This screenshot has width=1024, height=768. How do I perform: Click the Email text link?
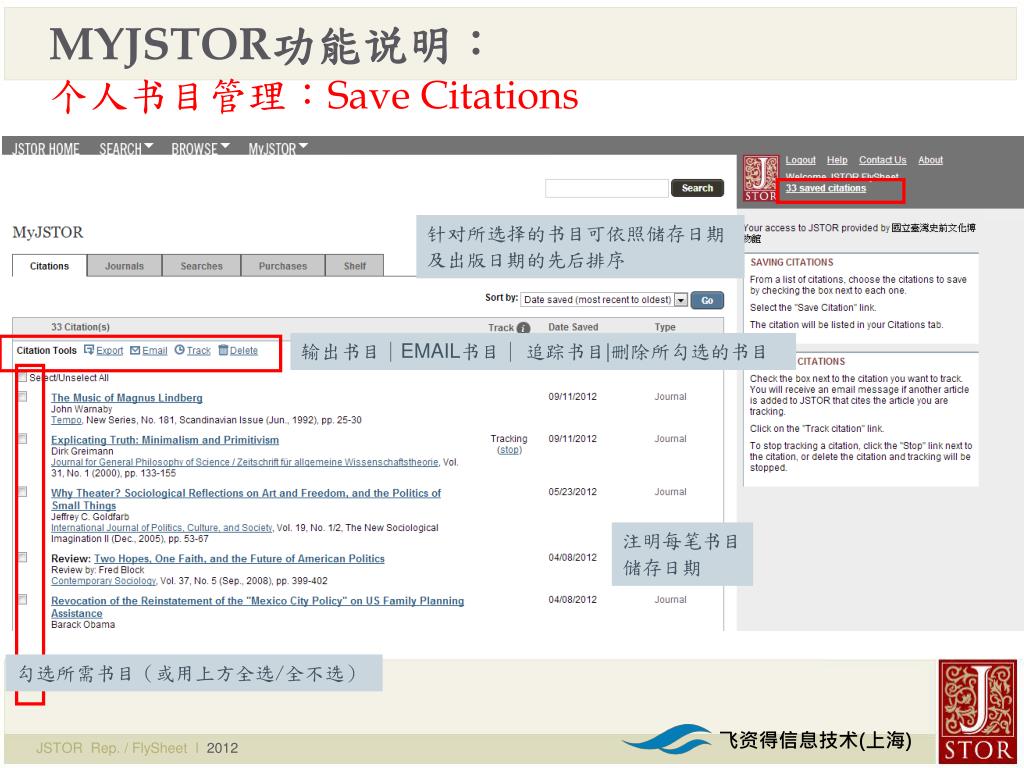[x=155, y=351]
